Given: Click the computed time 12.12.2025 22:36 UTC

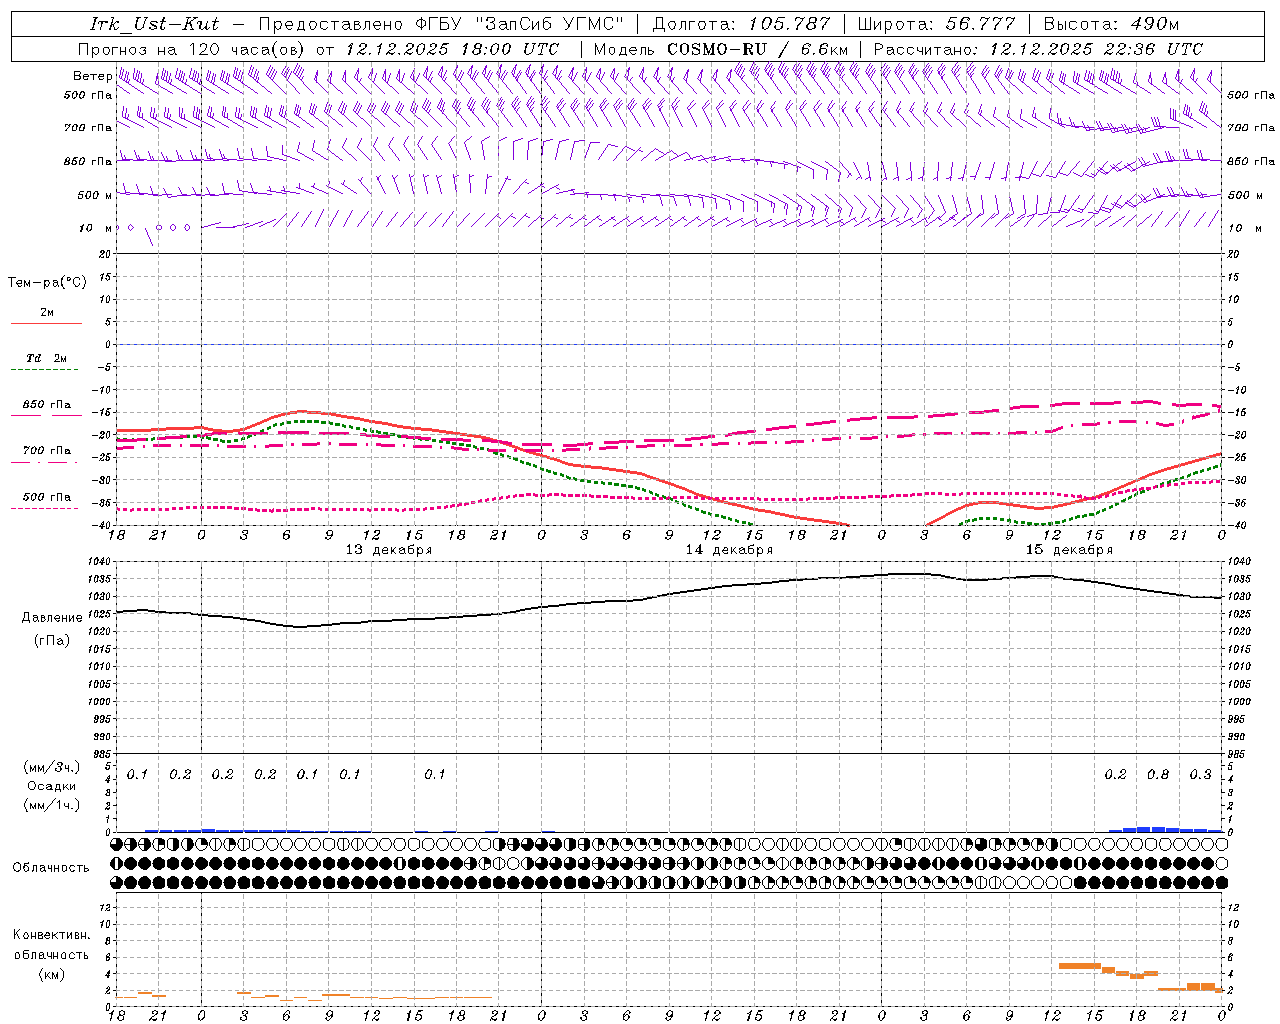Looking at the screenshot, I should point(1096,49).
